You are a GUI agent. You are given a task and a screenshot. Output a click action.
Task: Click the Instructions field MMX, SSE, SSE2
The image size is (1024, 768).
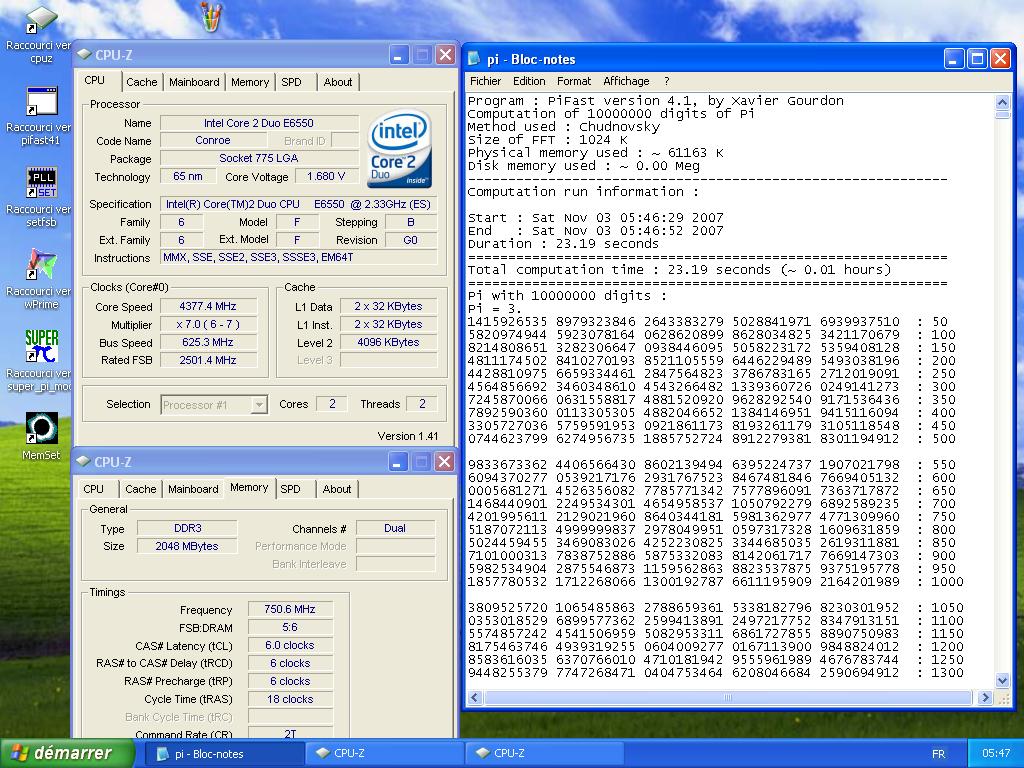[x=298, y=258]
